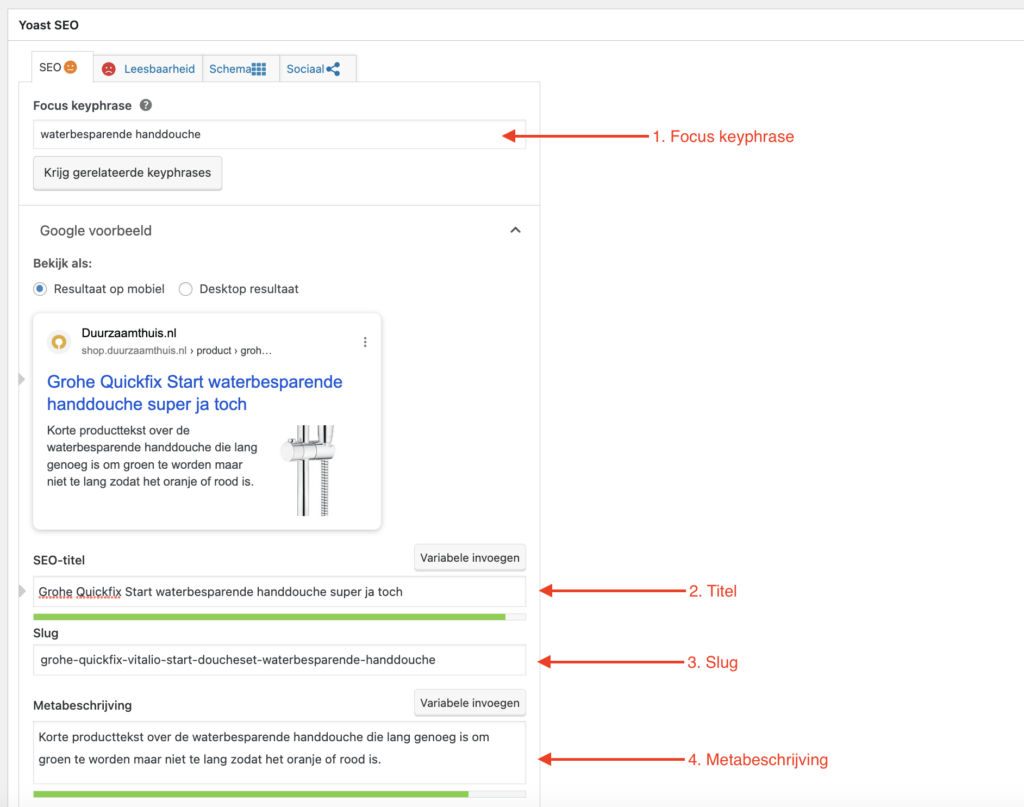The image size is (1024, 807).
Task: Click Variabele invoegen next to SEO-titel
Action: (x=470, y=558)
